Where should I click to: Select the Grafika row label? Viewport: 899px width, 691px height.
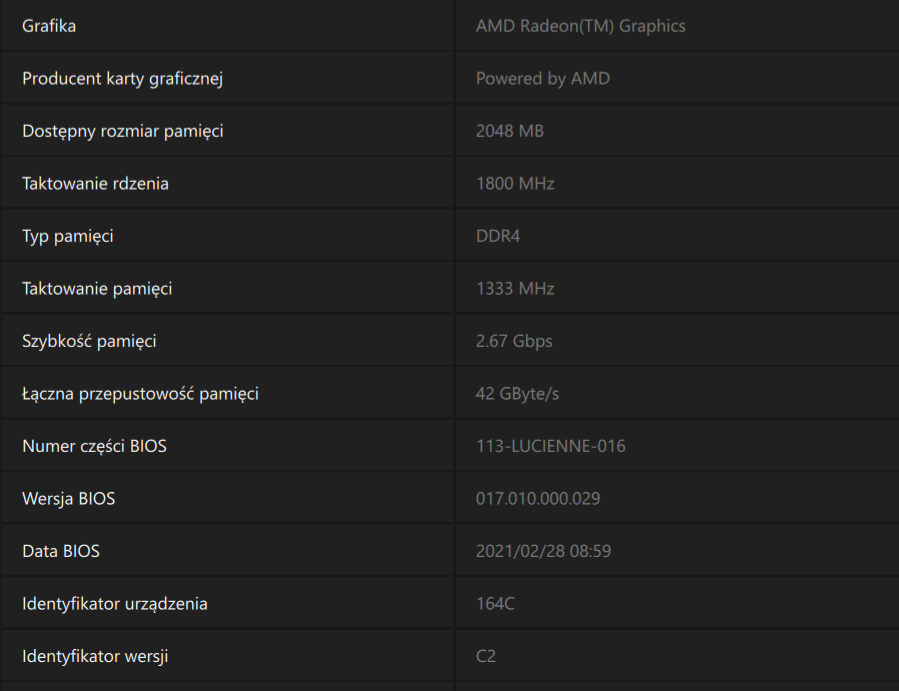click(x=49, y=26)
